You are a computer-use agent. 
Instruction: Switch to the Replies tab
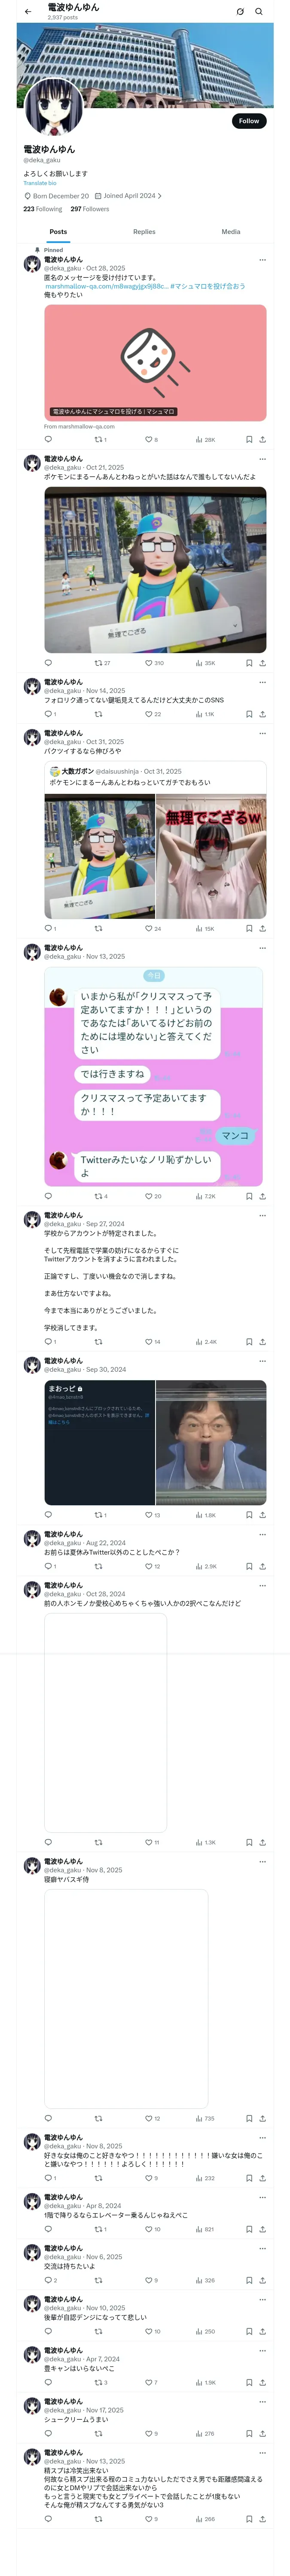click(x=144, y=231)
